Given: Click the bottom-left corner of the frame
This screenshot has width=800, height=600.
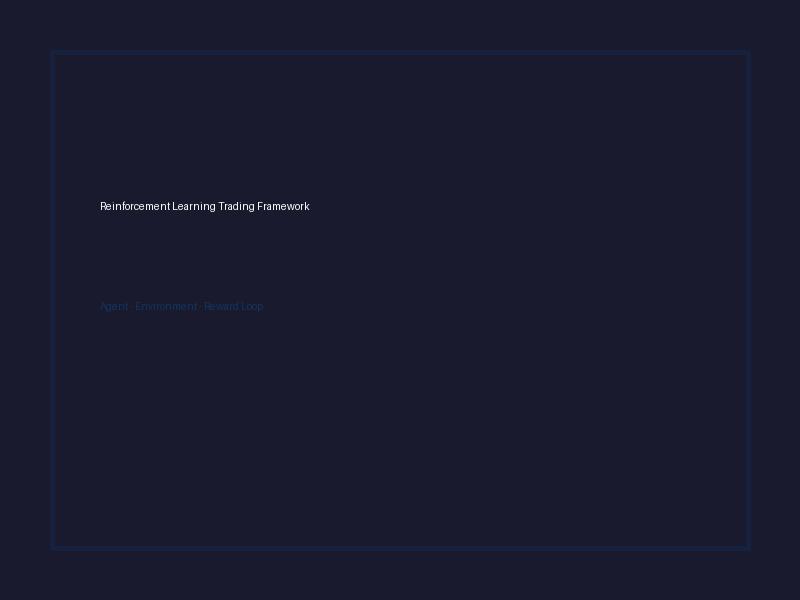Looking at the screenshot, I should [54, 548].
